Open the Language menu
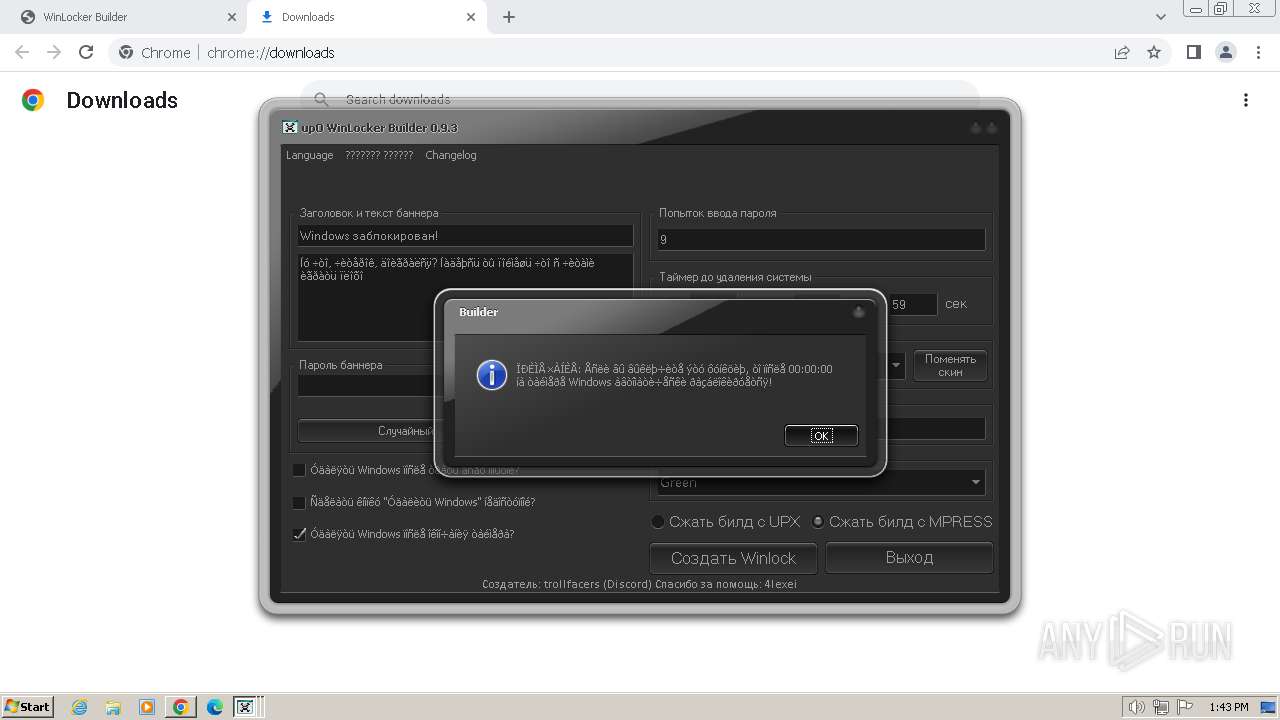Image resolution: width=1280 pixels, height=720 pixels. click(x=309, y=155)
